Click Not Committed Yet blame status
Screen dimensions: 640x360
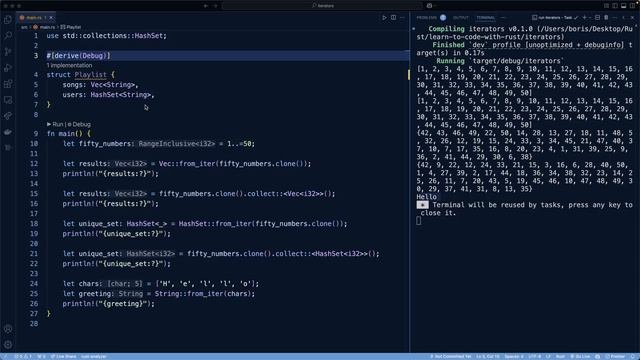450,356
